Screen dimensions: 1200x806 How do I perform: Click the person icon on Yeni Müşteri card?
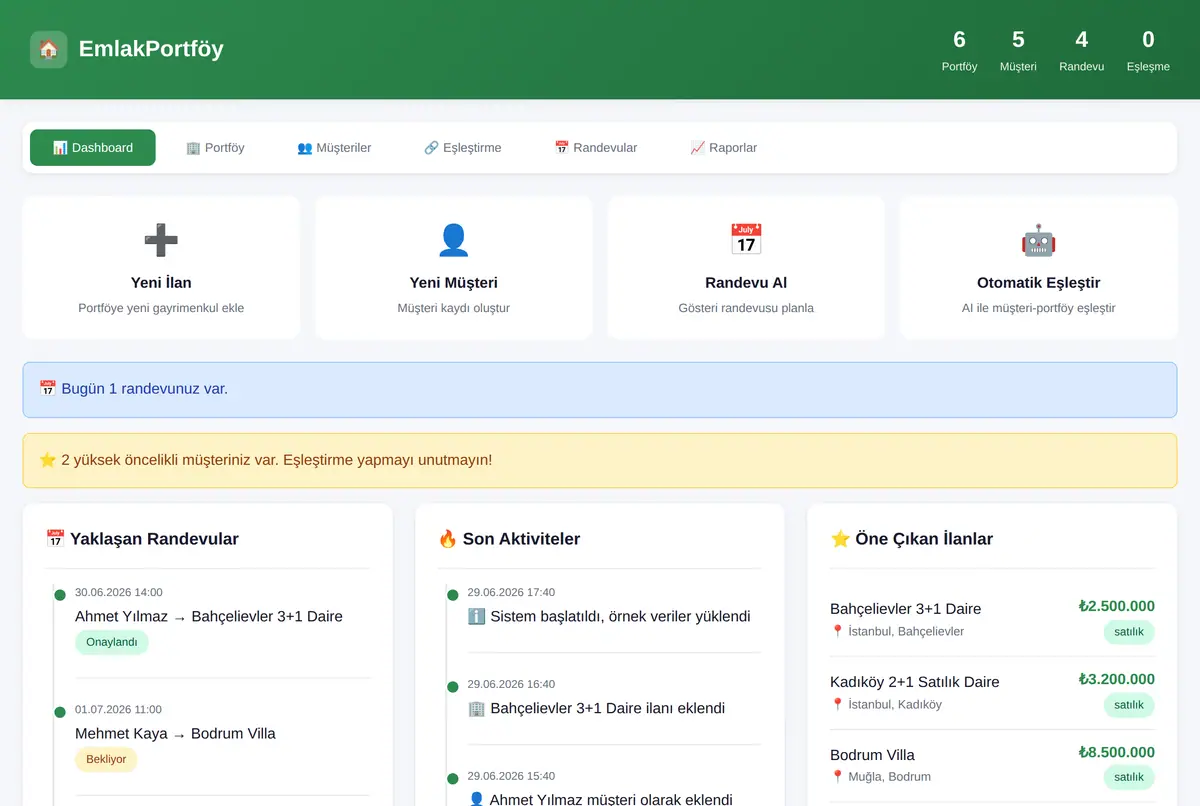[454, 240]
